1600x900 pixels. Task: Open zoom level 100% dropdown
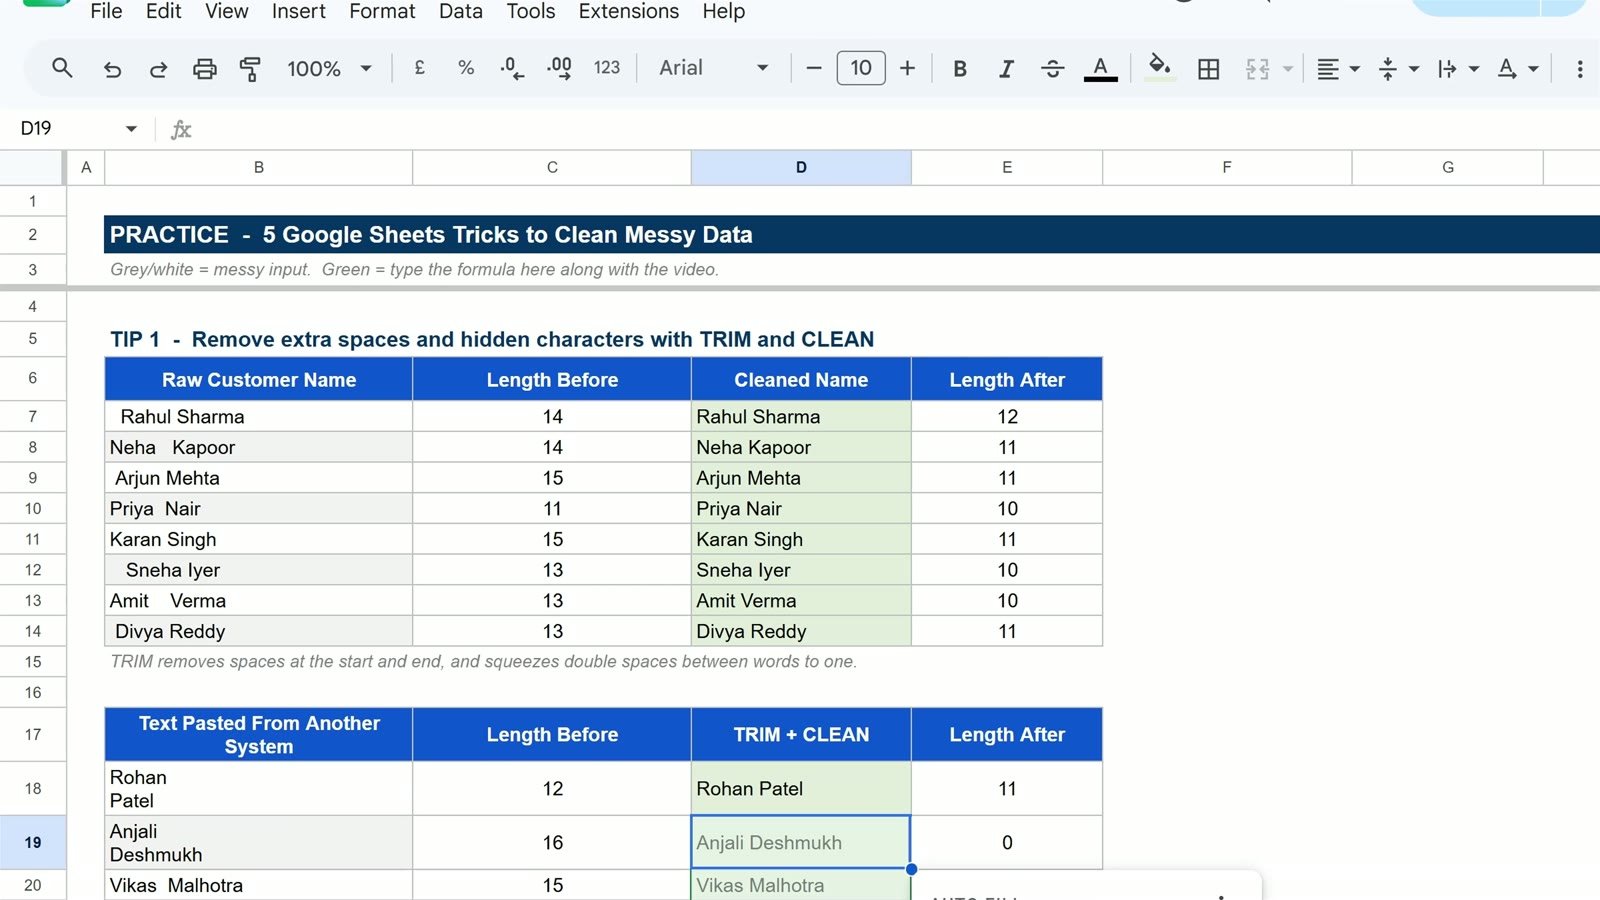[x=330, y=68]
